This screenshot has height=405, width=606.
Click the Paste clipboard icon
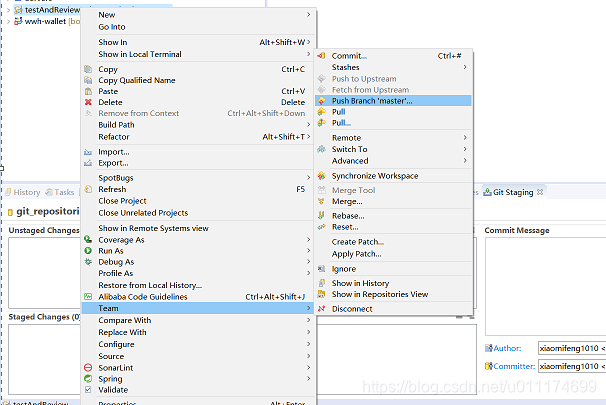coord(88,91)
